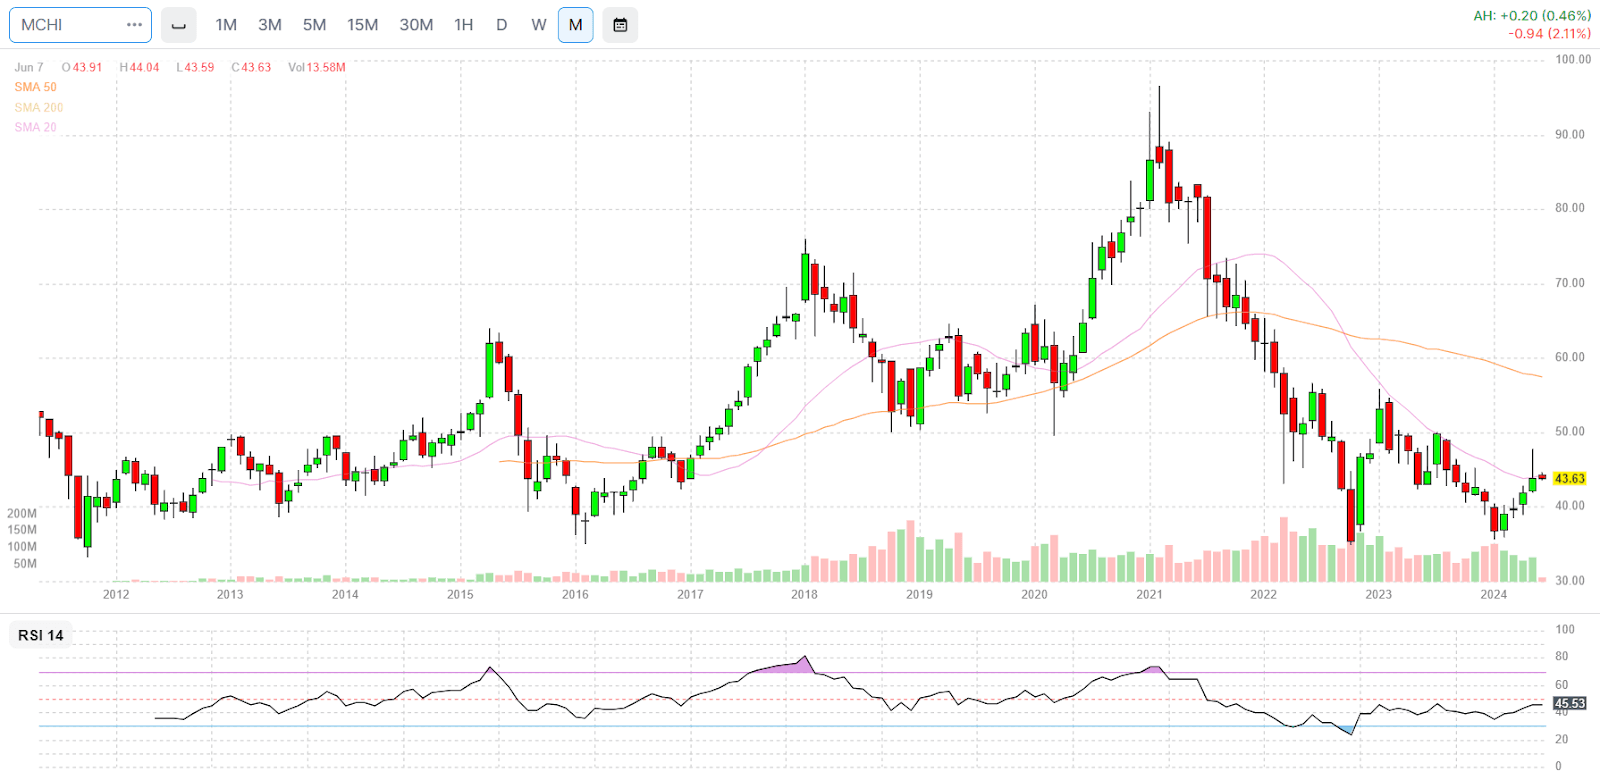Switch to the W weekly timeframe
The image size is (1600, 780).
(539, 25)
